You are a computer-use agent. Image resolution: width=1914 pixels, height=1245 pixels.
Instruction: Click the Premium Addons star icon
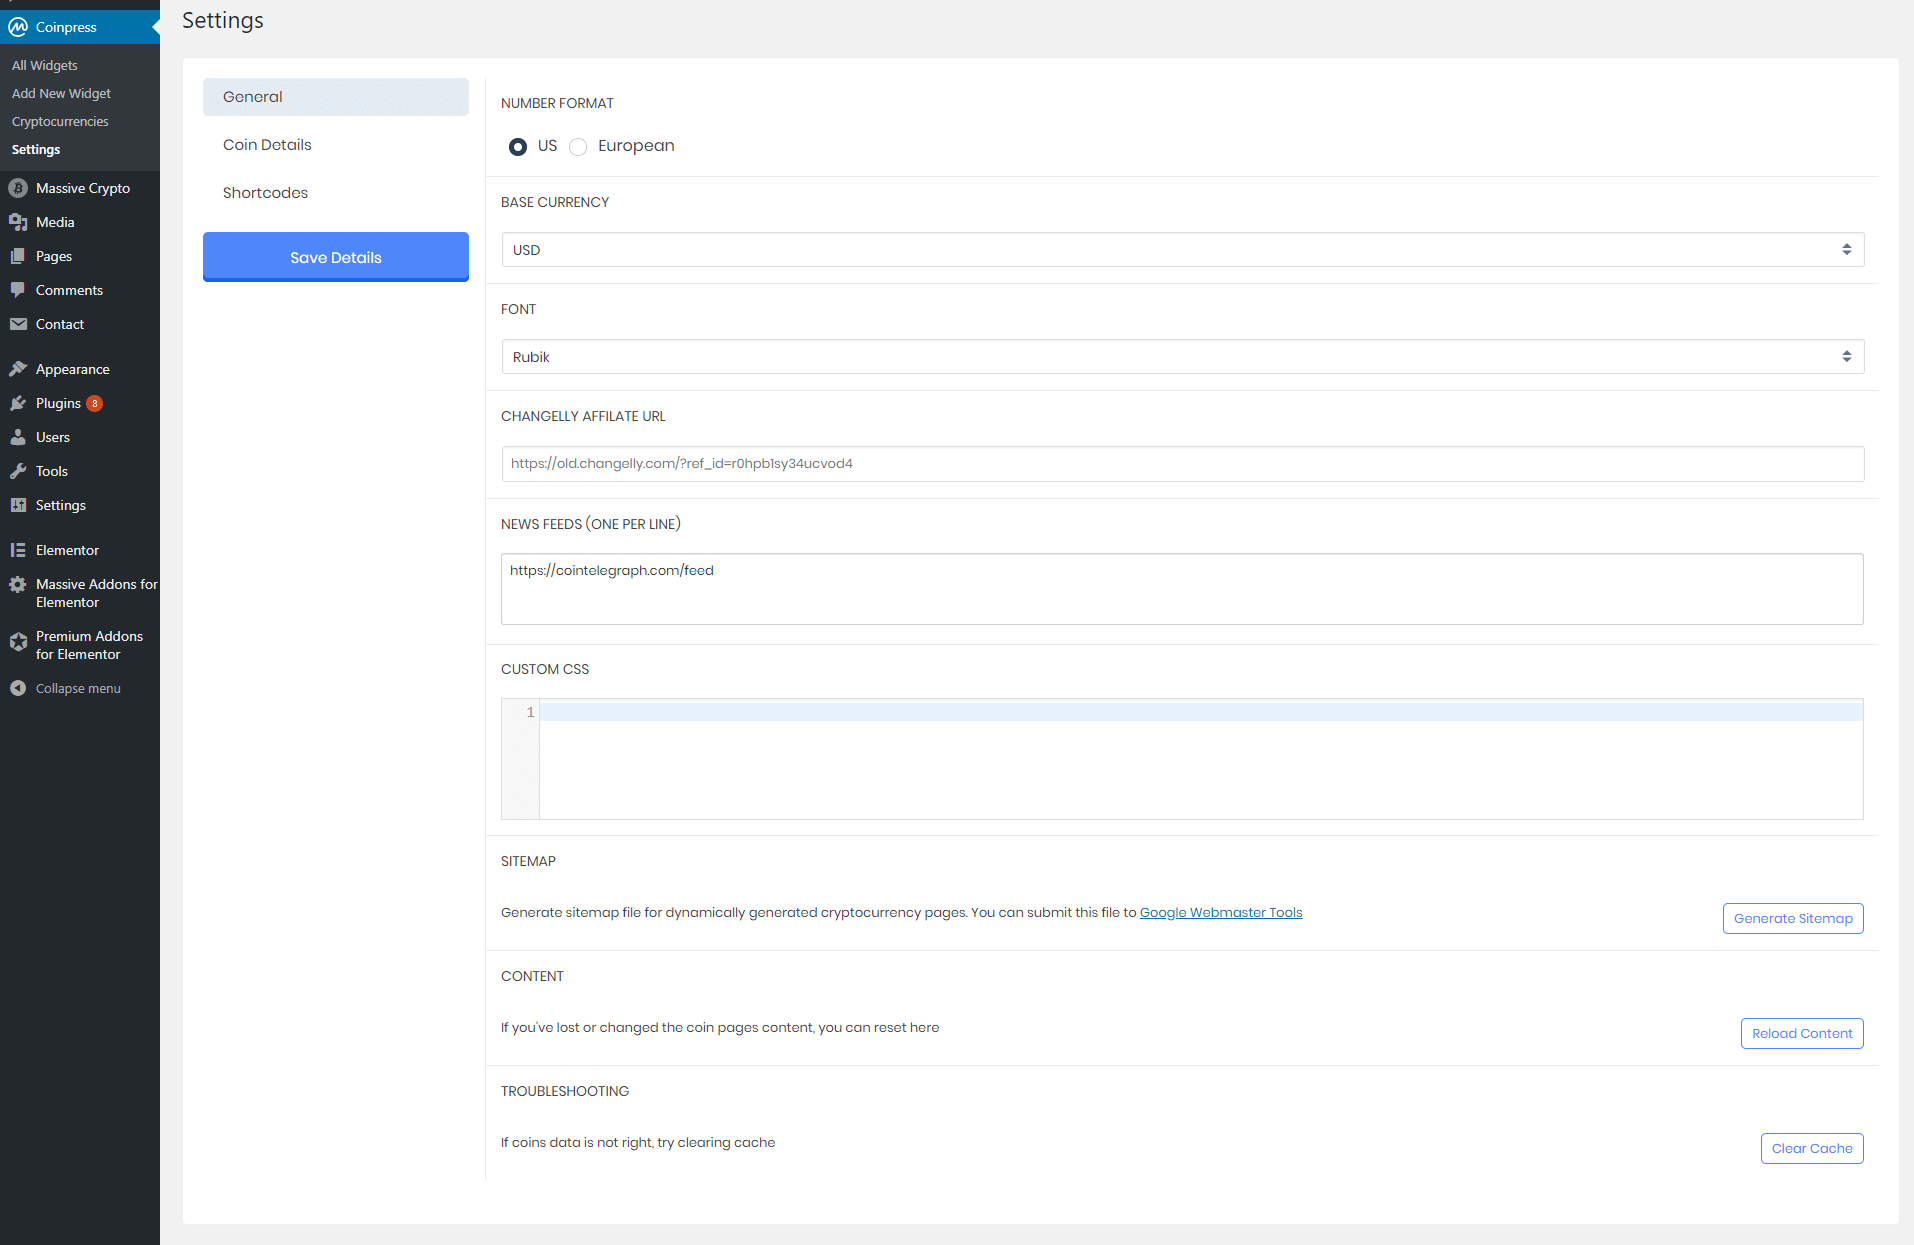[x=18, y=642]
